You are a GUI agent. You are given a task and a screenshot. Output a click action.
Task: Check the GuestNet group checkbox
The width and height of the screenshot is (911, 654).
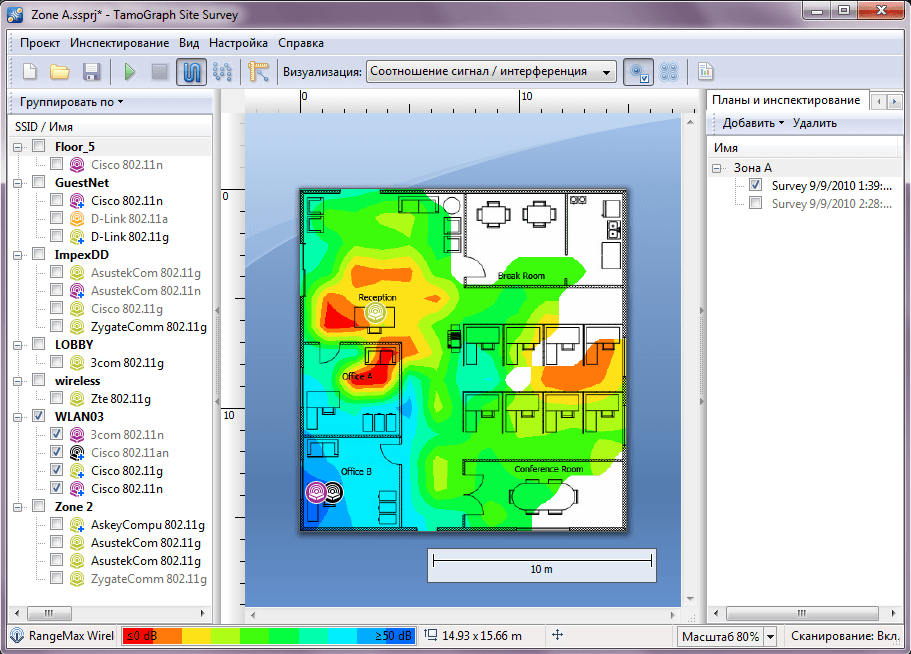38,182
